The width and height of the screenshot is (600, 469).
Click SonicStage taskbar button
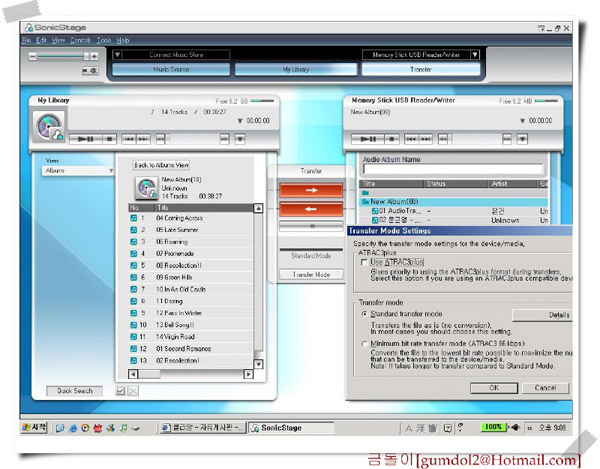tap(291, 428)
